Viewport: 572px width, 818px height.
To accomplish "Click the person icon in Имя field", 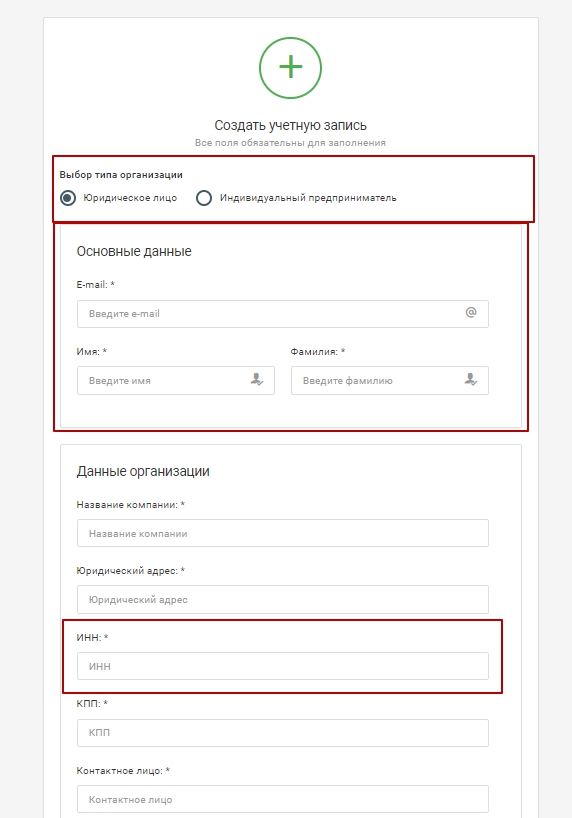I will coord(256,379).
